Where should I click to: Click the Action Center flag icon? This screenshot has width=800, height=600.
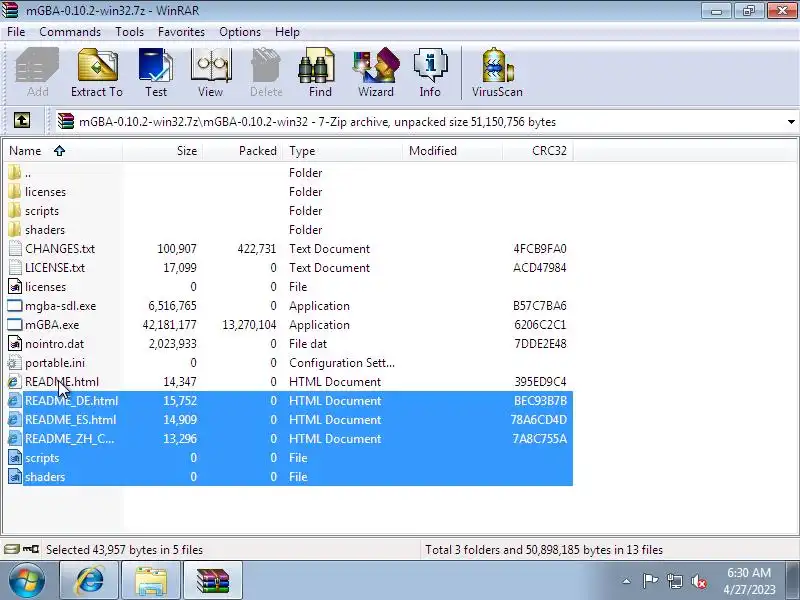point(650,581)
